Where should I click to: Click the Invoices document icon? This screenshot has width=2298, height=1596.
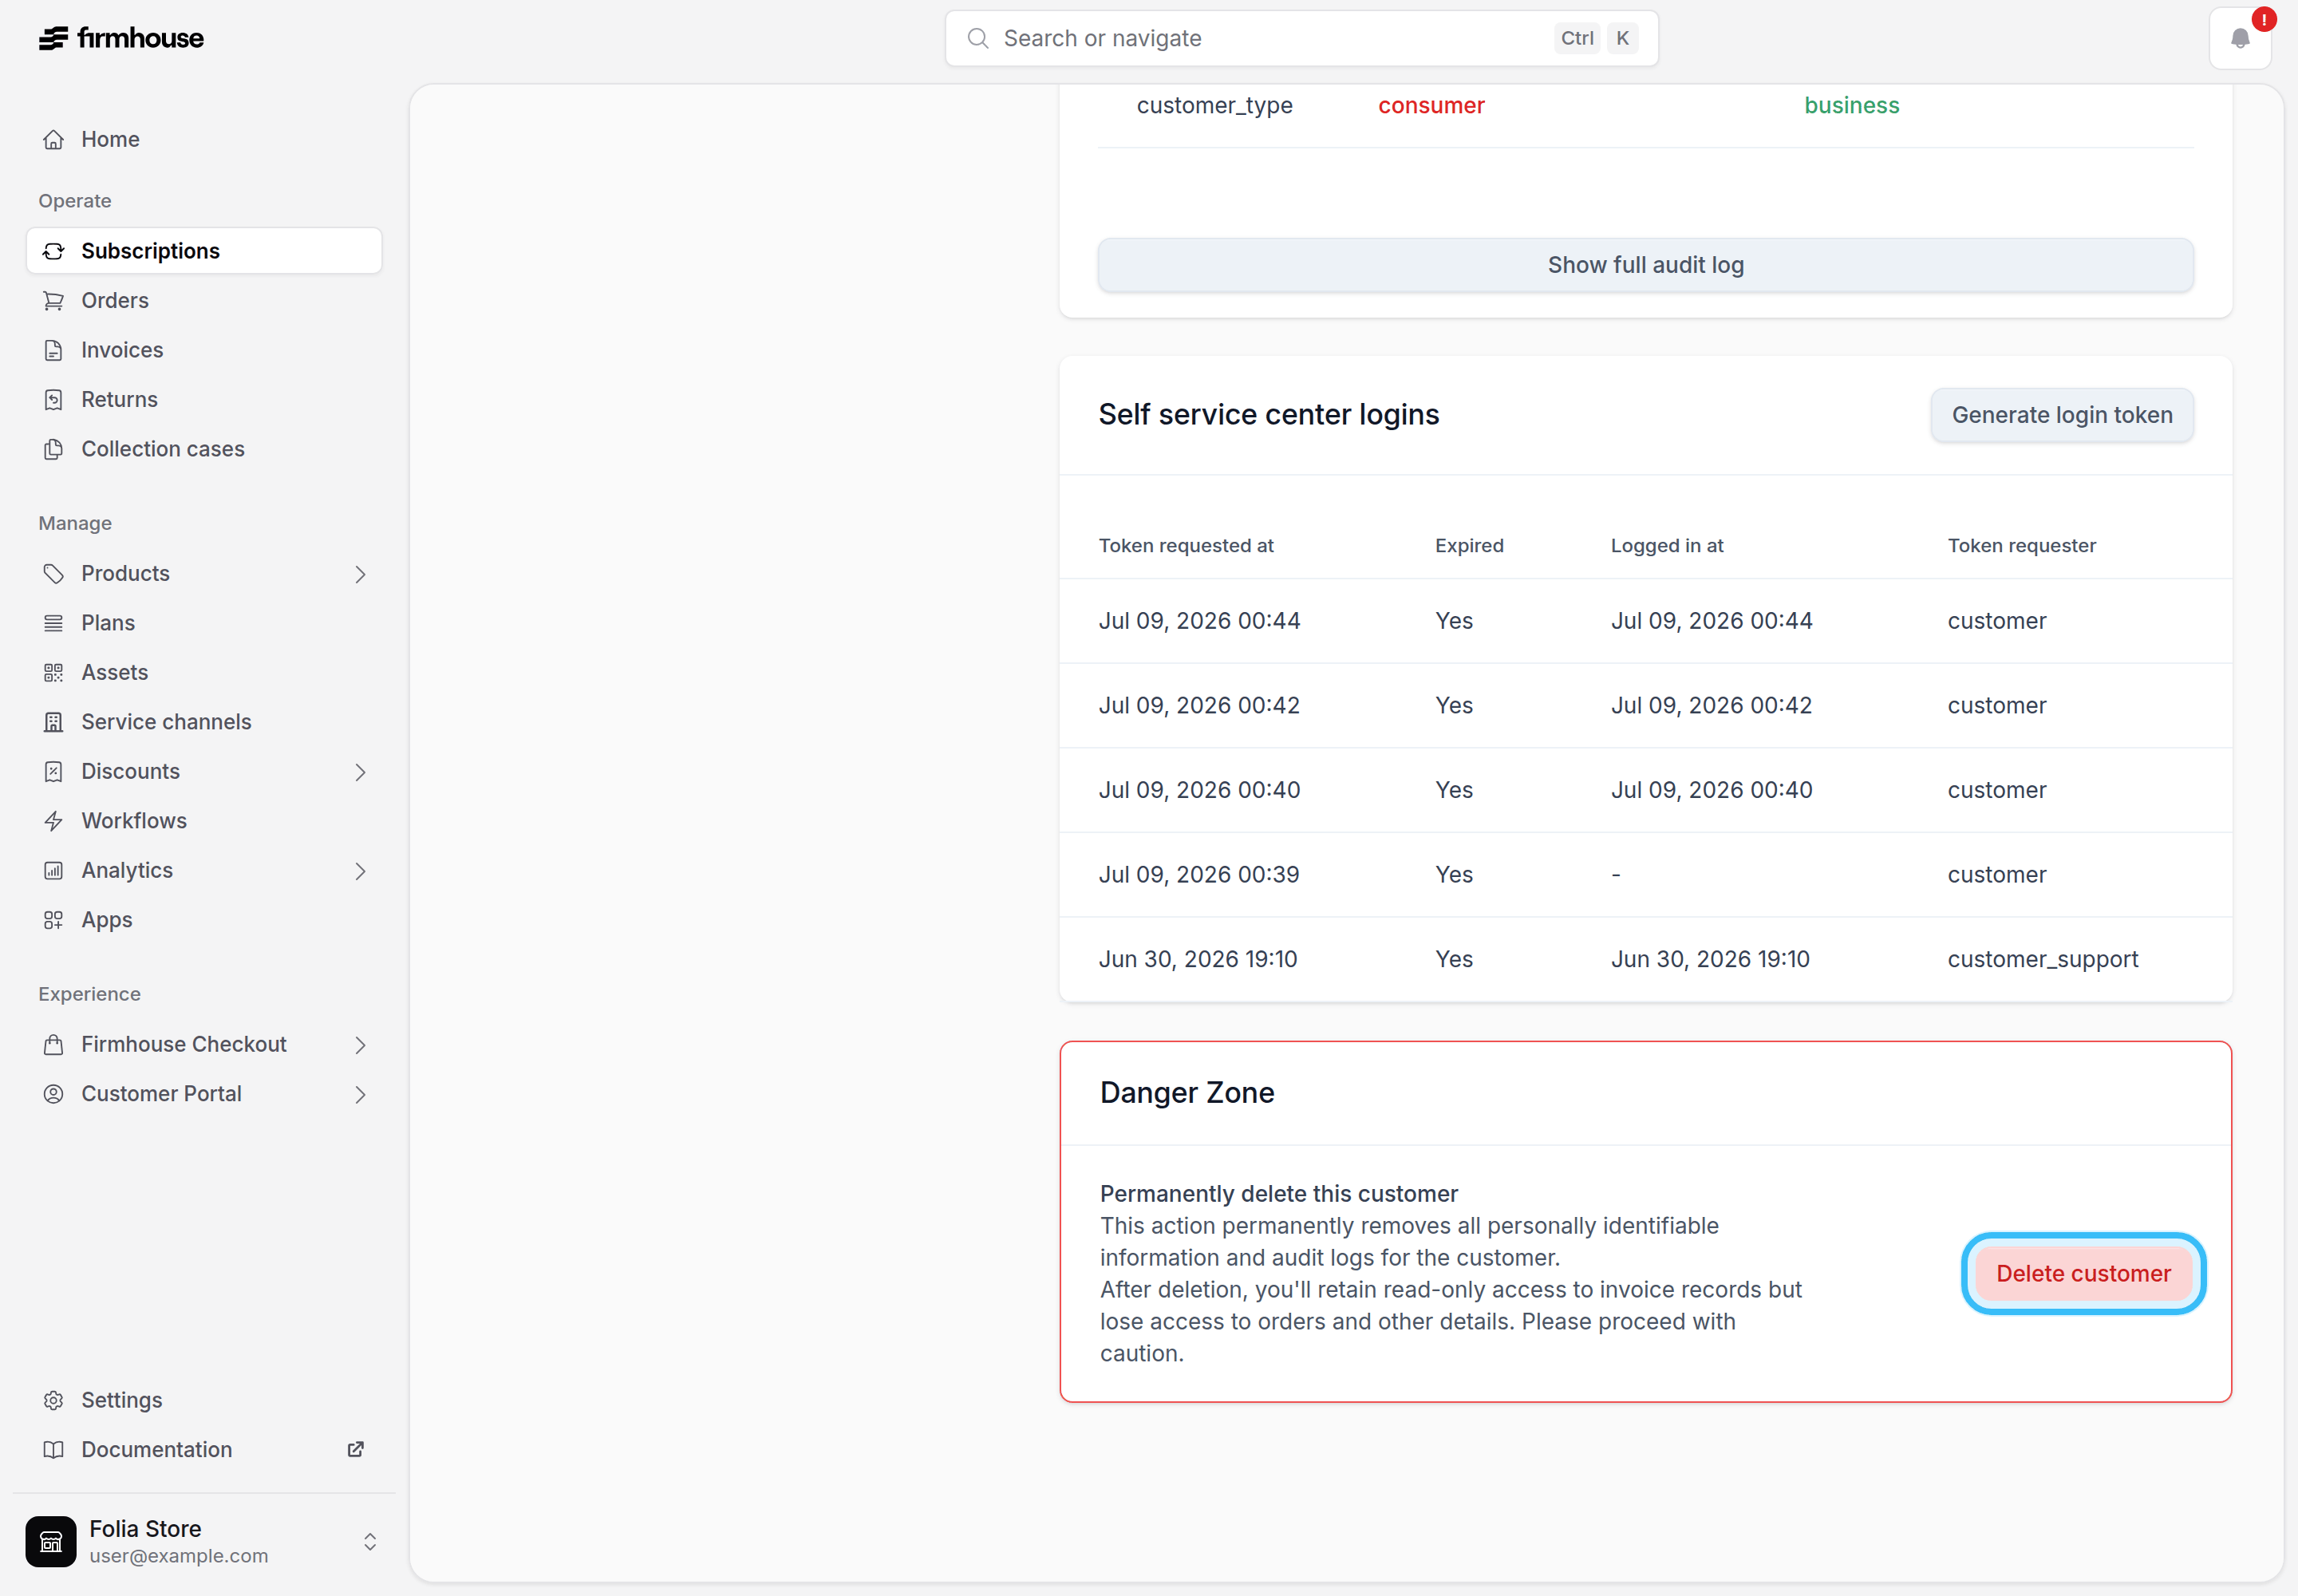pos(54,350)
